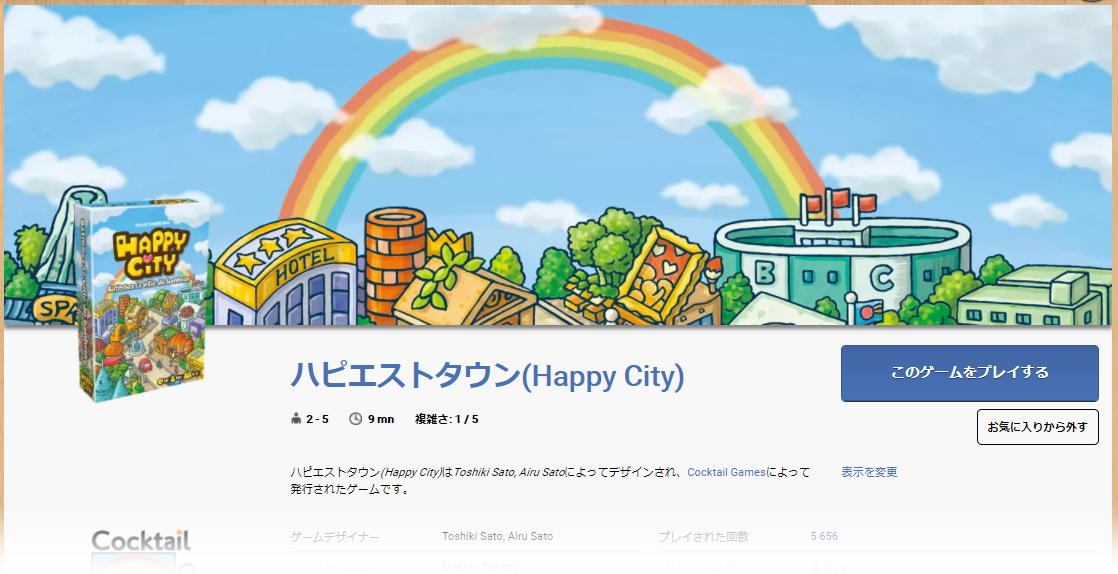The height and width of the screenshot is (574, 1118).
Task: Click the 9 mn duration text
Action: (381, 419)
